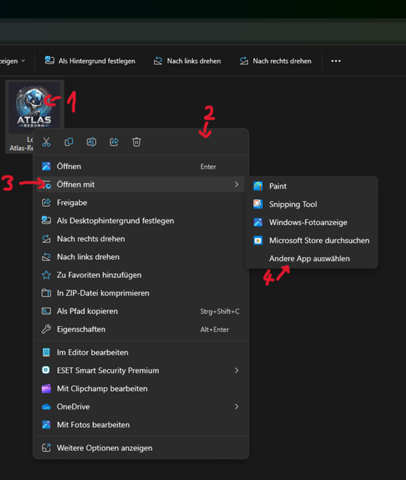Click the star icon beside Zu Favoriten hinzufügen

(x=46, y=275)
